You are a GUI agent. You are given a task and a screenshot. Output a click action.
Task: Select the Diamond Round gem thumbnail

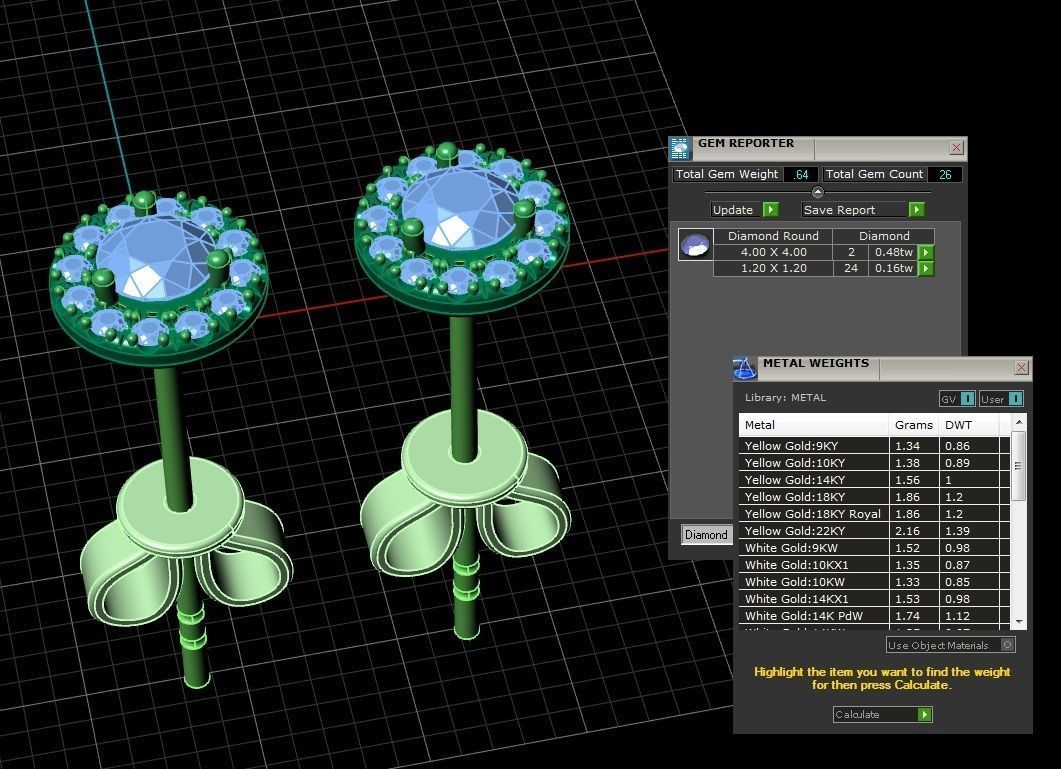(x=695, y=244)
